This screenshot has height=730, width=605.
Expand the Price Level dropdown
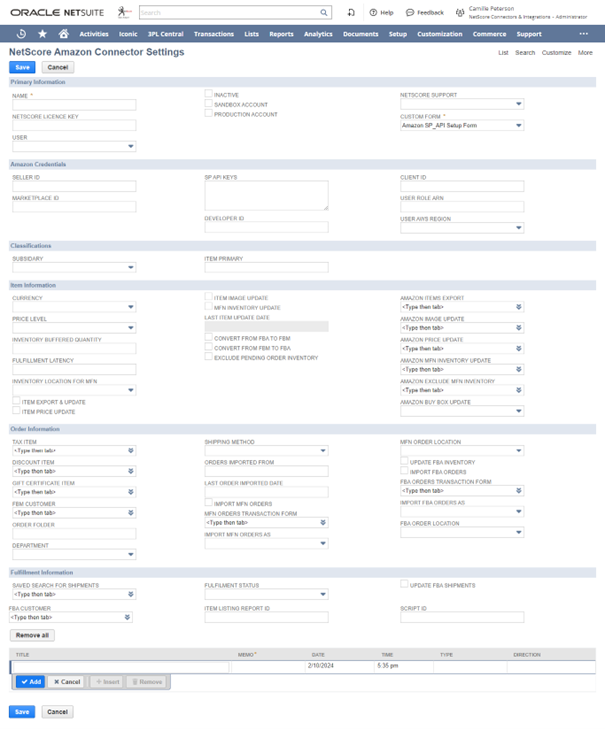(131, 328)
